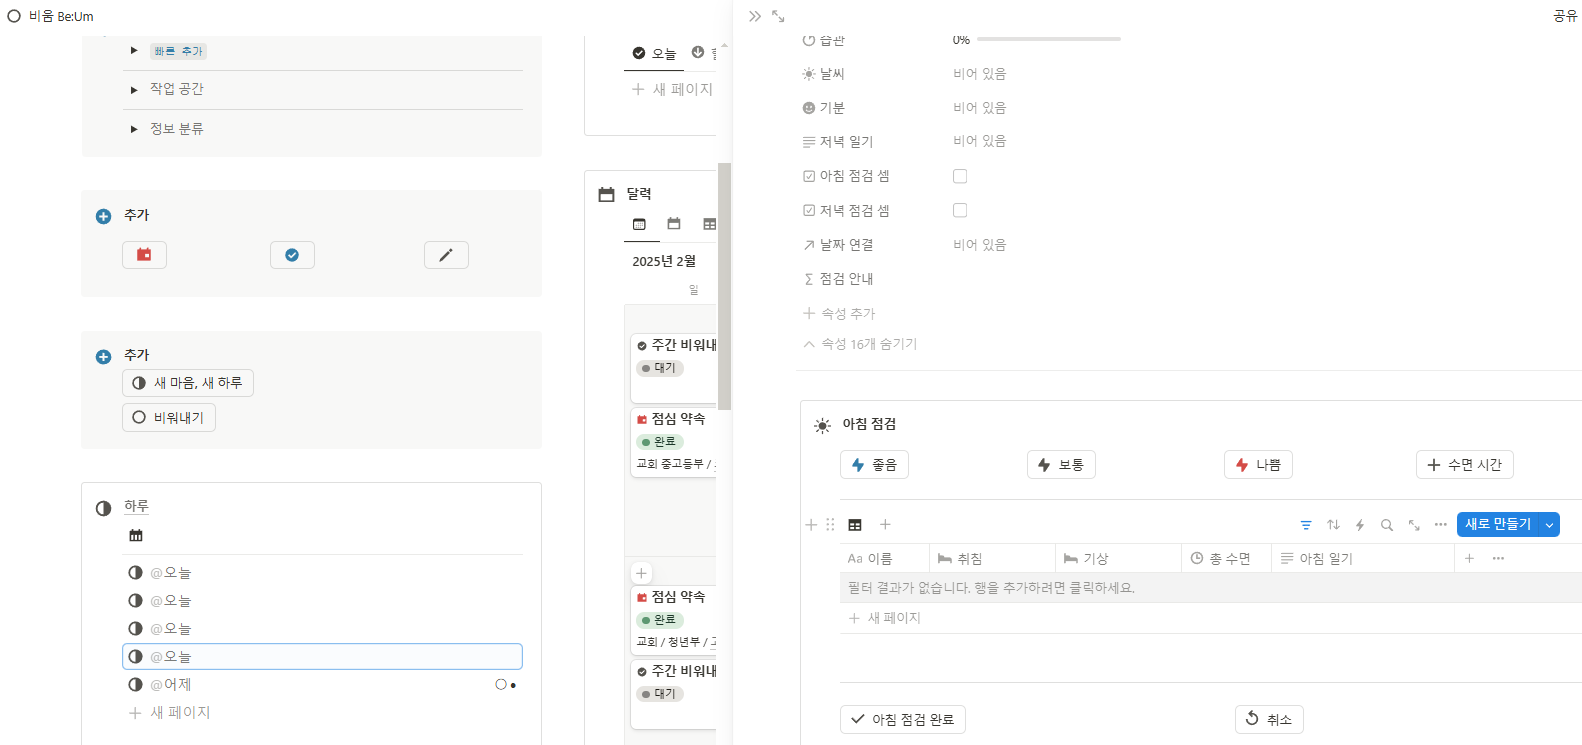Expand the 작업 공간 toggle

click(134, 90)
